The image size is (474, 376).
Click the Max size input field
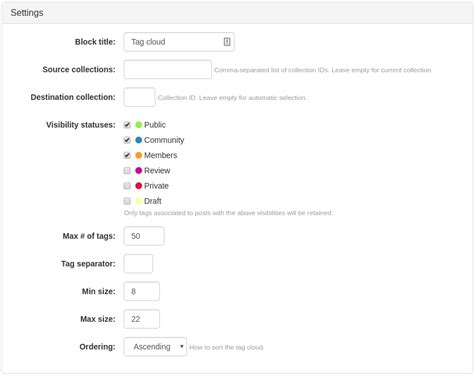coord(142,319)
